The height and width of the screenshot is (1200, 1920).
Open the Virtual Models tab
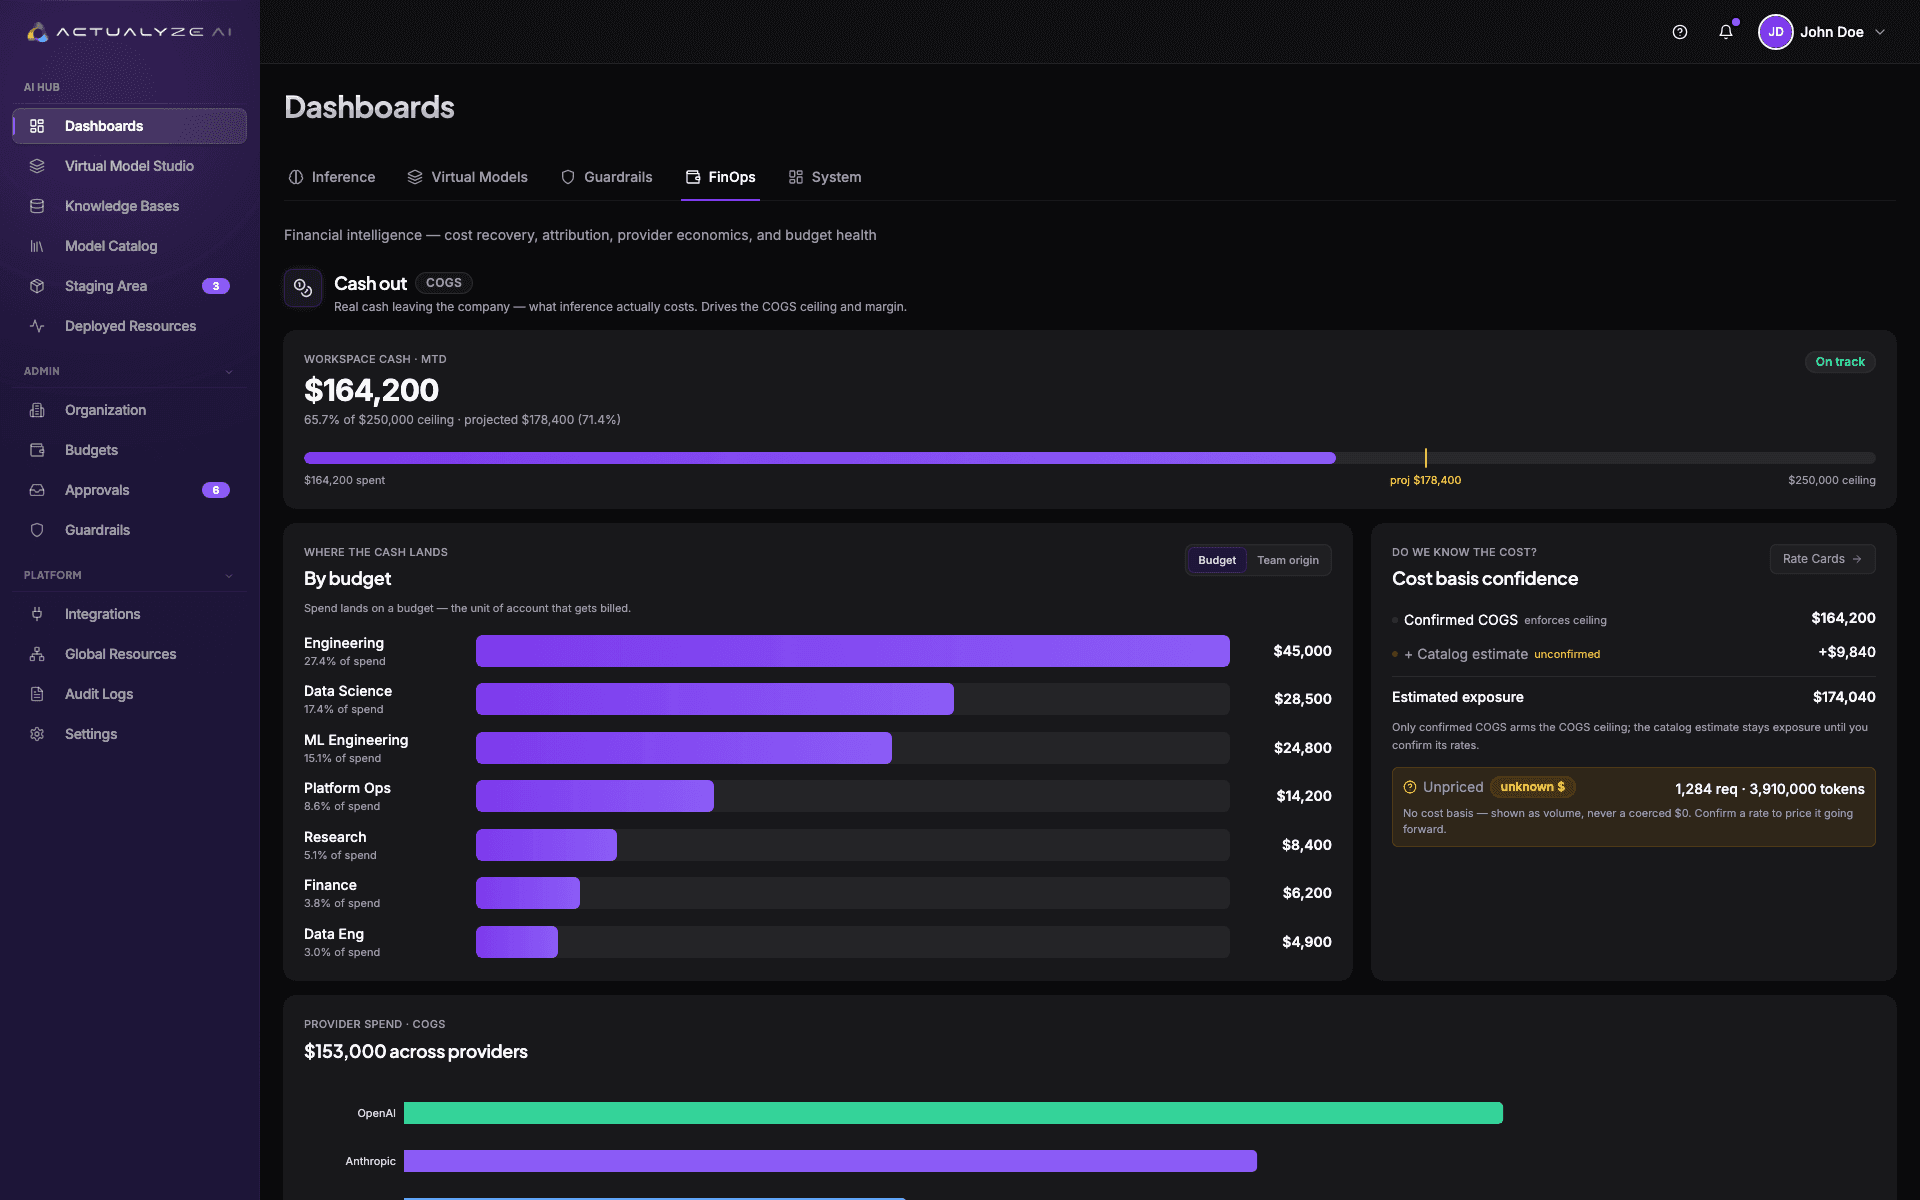tap(467, 177)
